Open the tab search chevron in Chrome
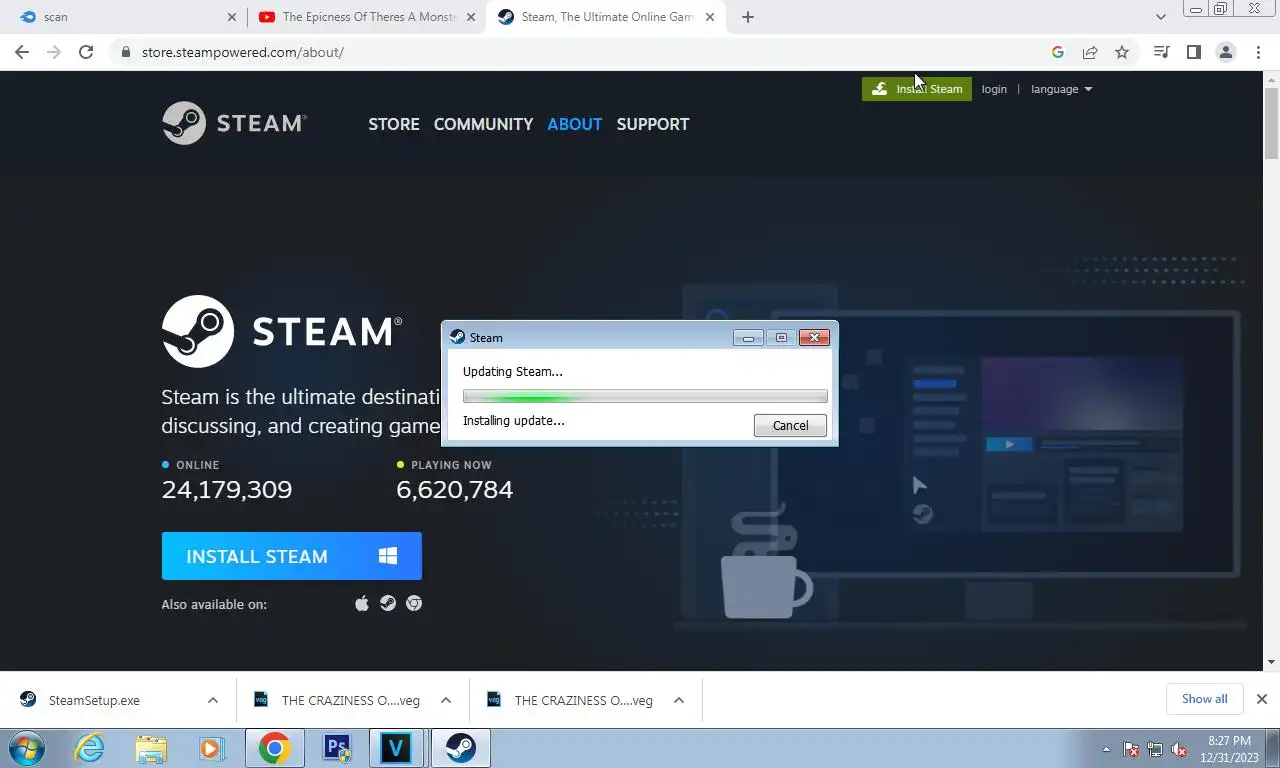Viewport: 1280px width, 768px height. (1161, 17)
